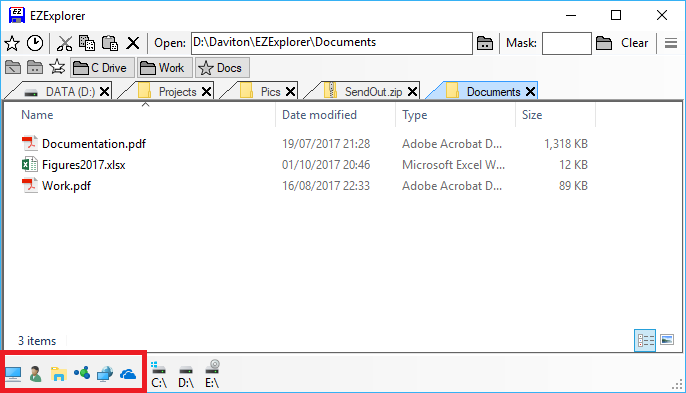Open the Work bookmark
Viewport: 686px width, 393px height.
[x=165, y=67]
